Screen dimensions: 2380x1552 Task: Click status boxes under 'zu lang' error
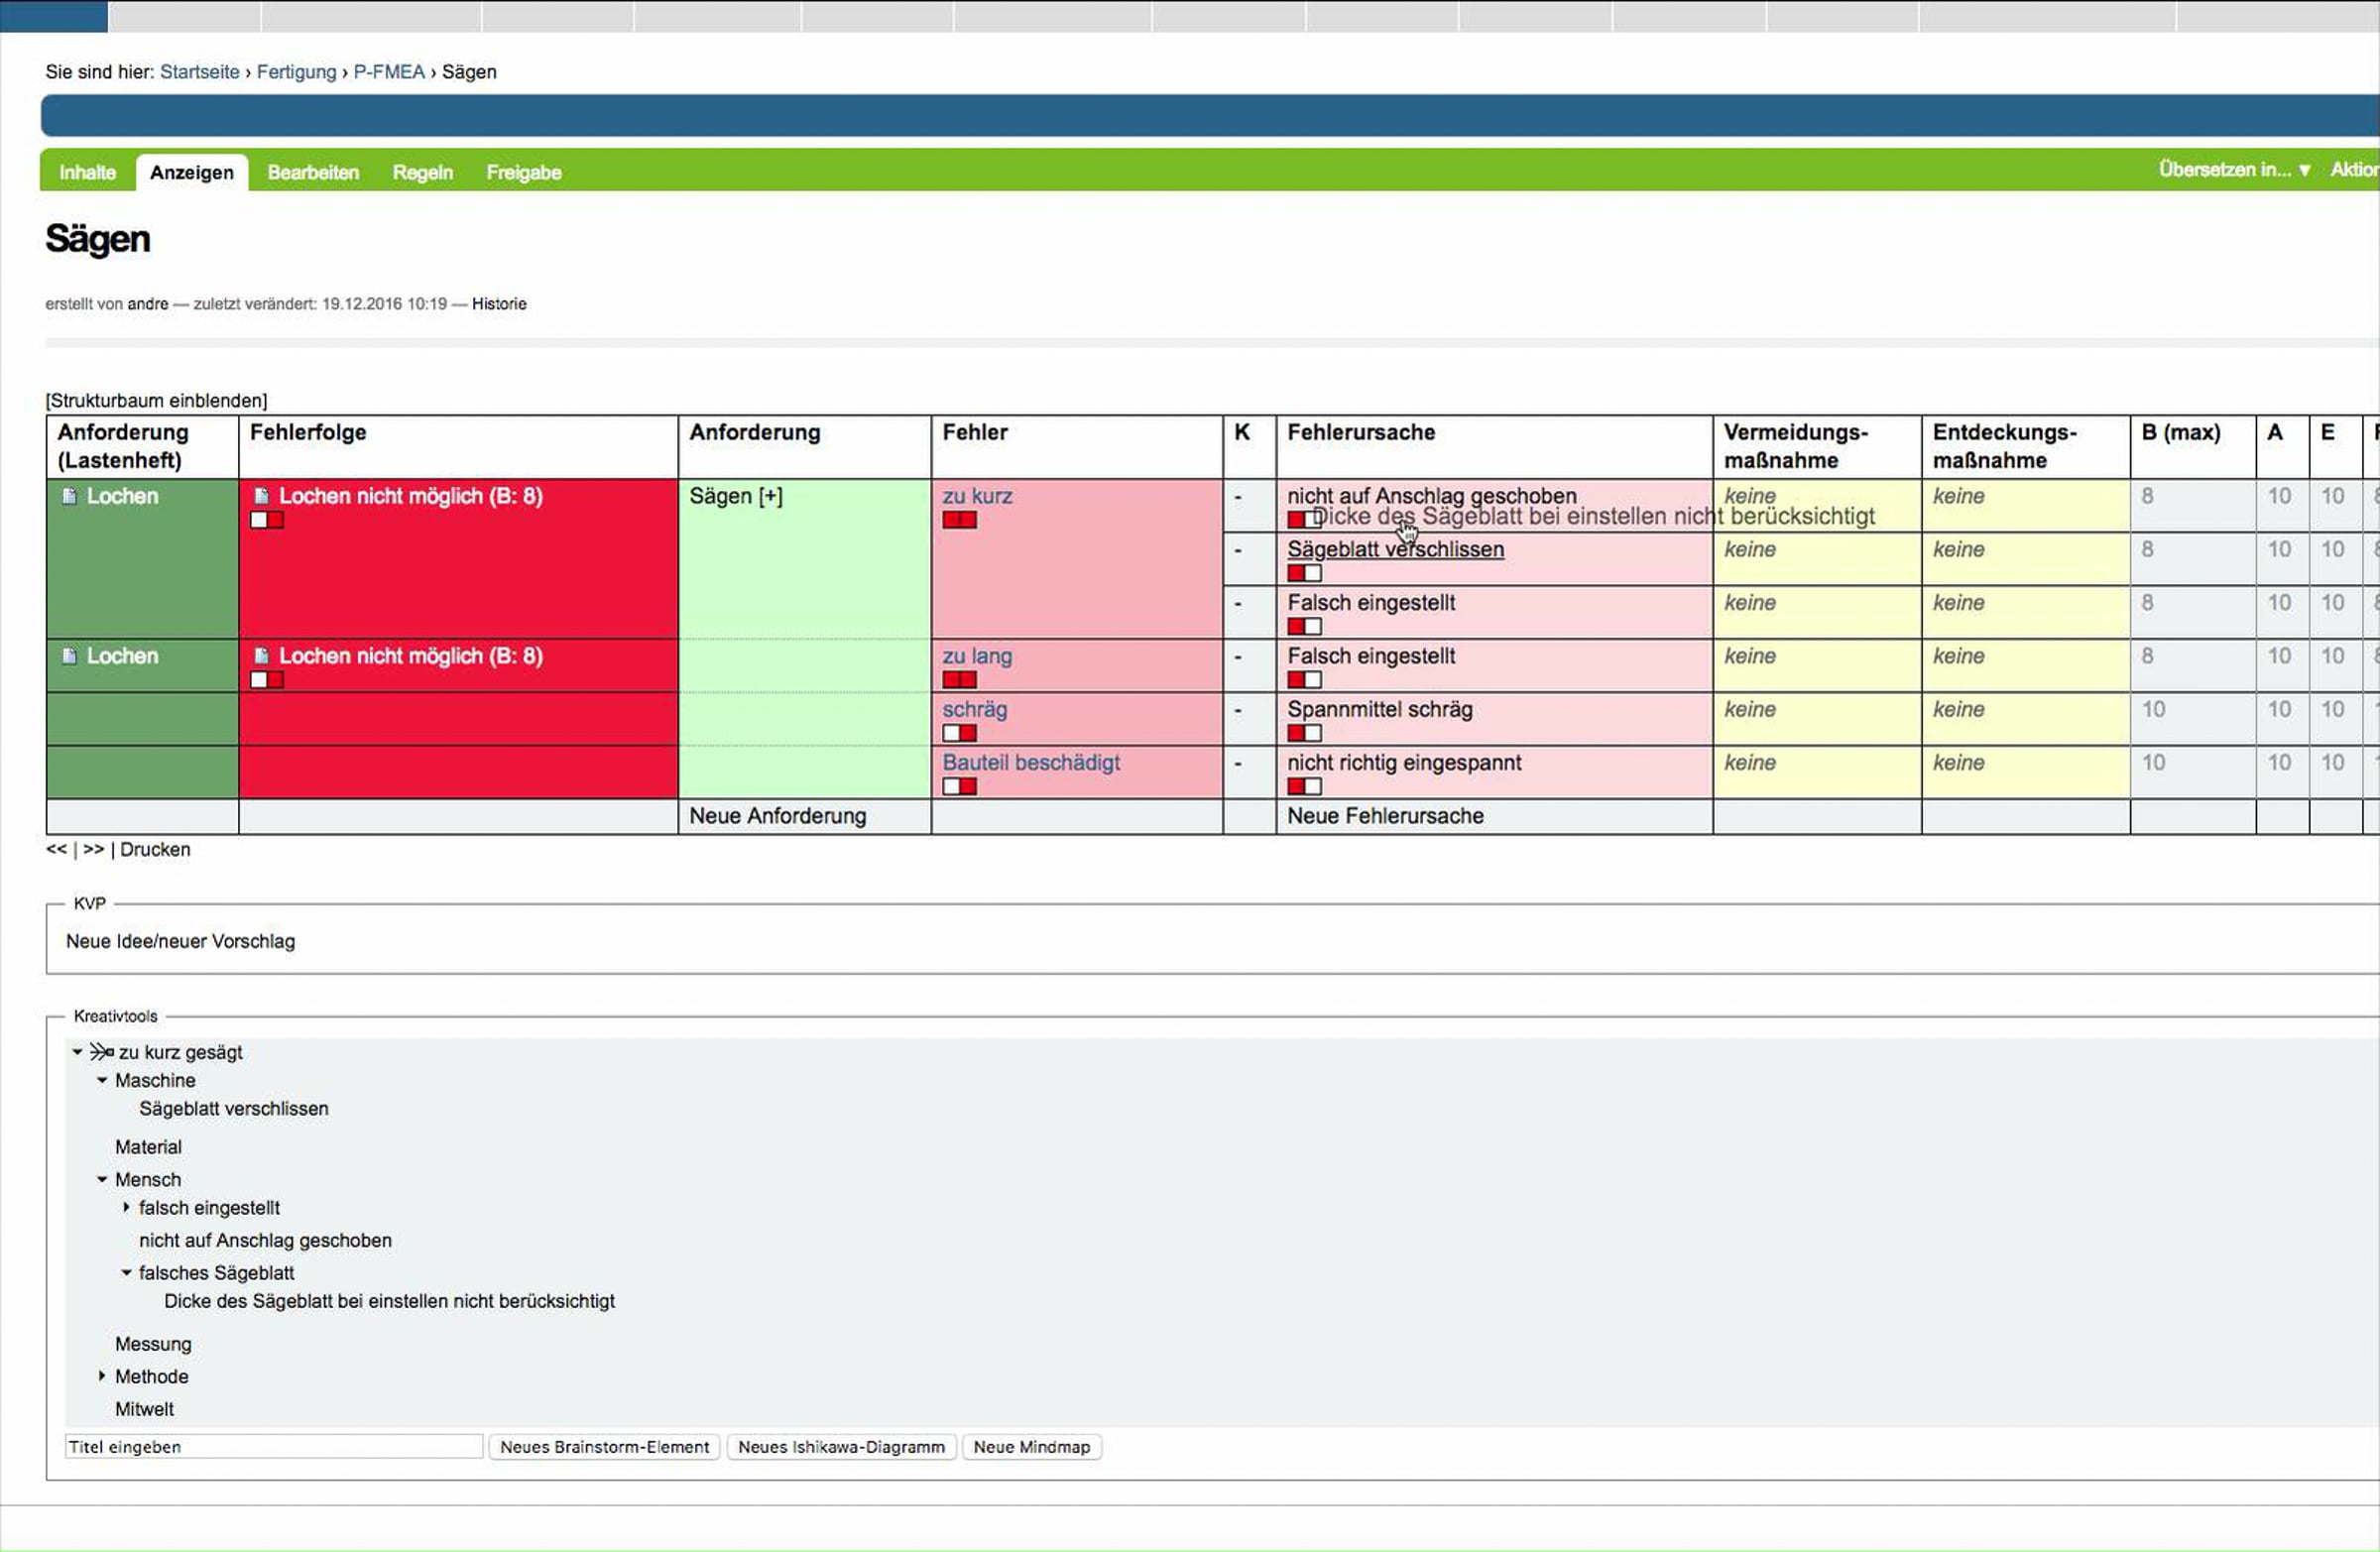[x=959, y=680]
